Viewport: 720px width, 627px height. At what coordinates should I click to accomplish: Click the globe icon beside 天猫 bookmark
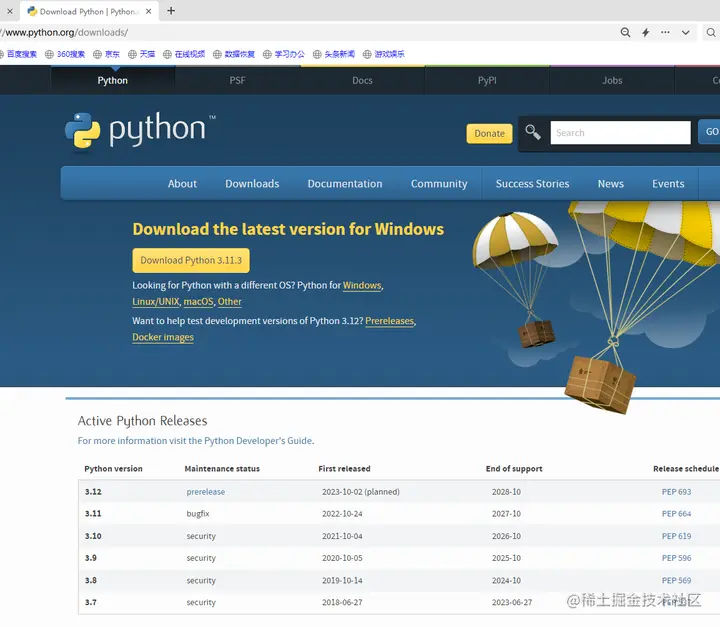(x=132, y=54)
